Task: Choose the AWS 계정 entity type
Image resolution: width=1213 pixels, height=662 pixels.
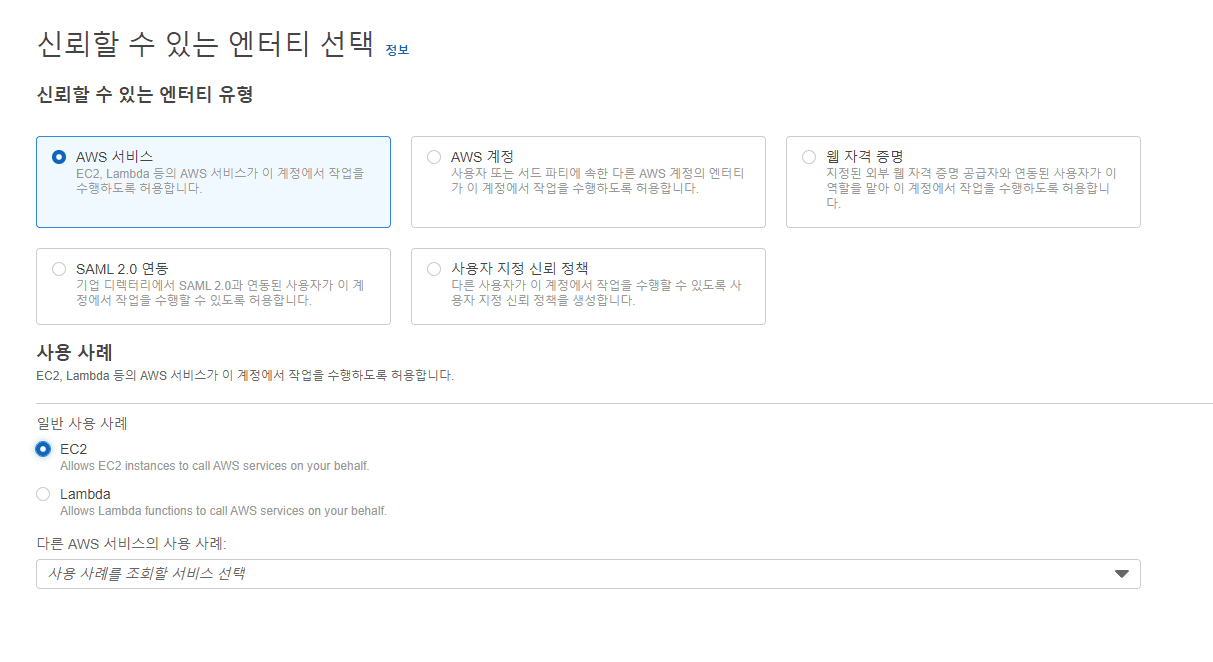Action: pyautogui.click(x=434, y=157)
